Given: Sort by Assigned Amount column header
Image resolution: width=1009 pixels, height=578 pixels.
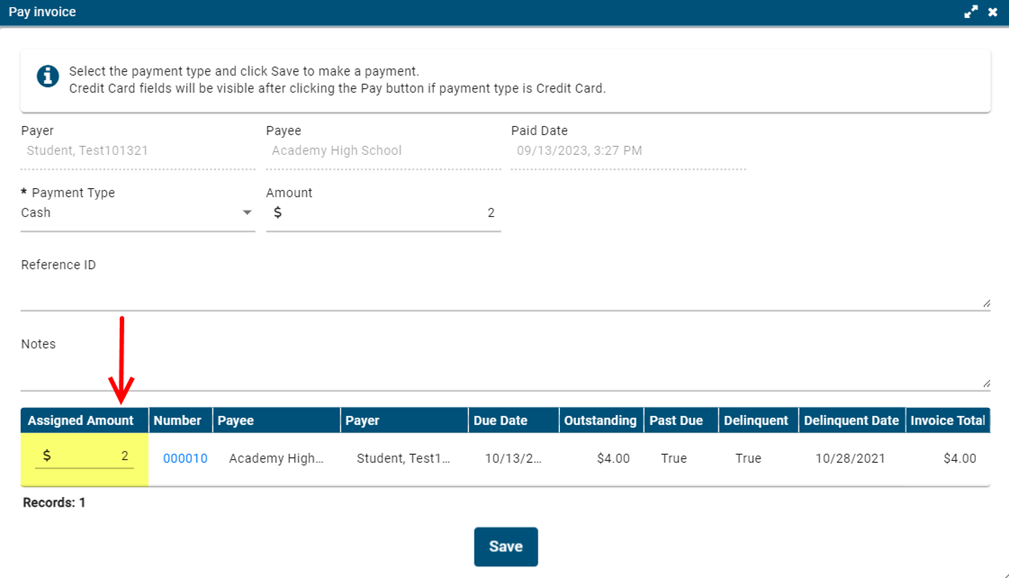Looking at the screenshot, I should pos(81,420).
